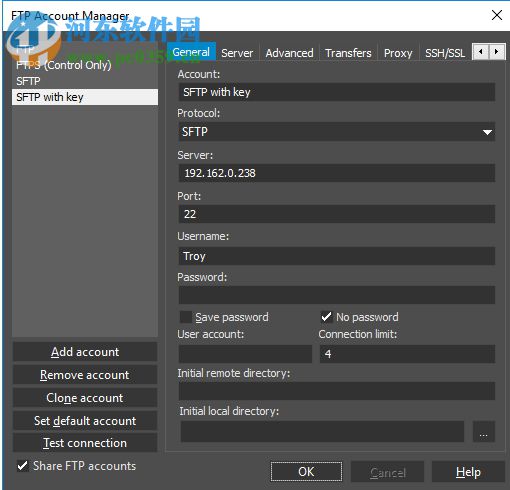Toggle the Share FTP accounts checkbox
Viewport: 510px width, 490px height.
23,466
